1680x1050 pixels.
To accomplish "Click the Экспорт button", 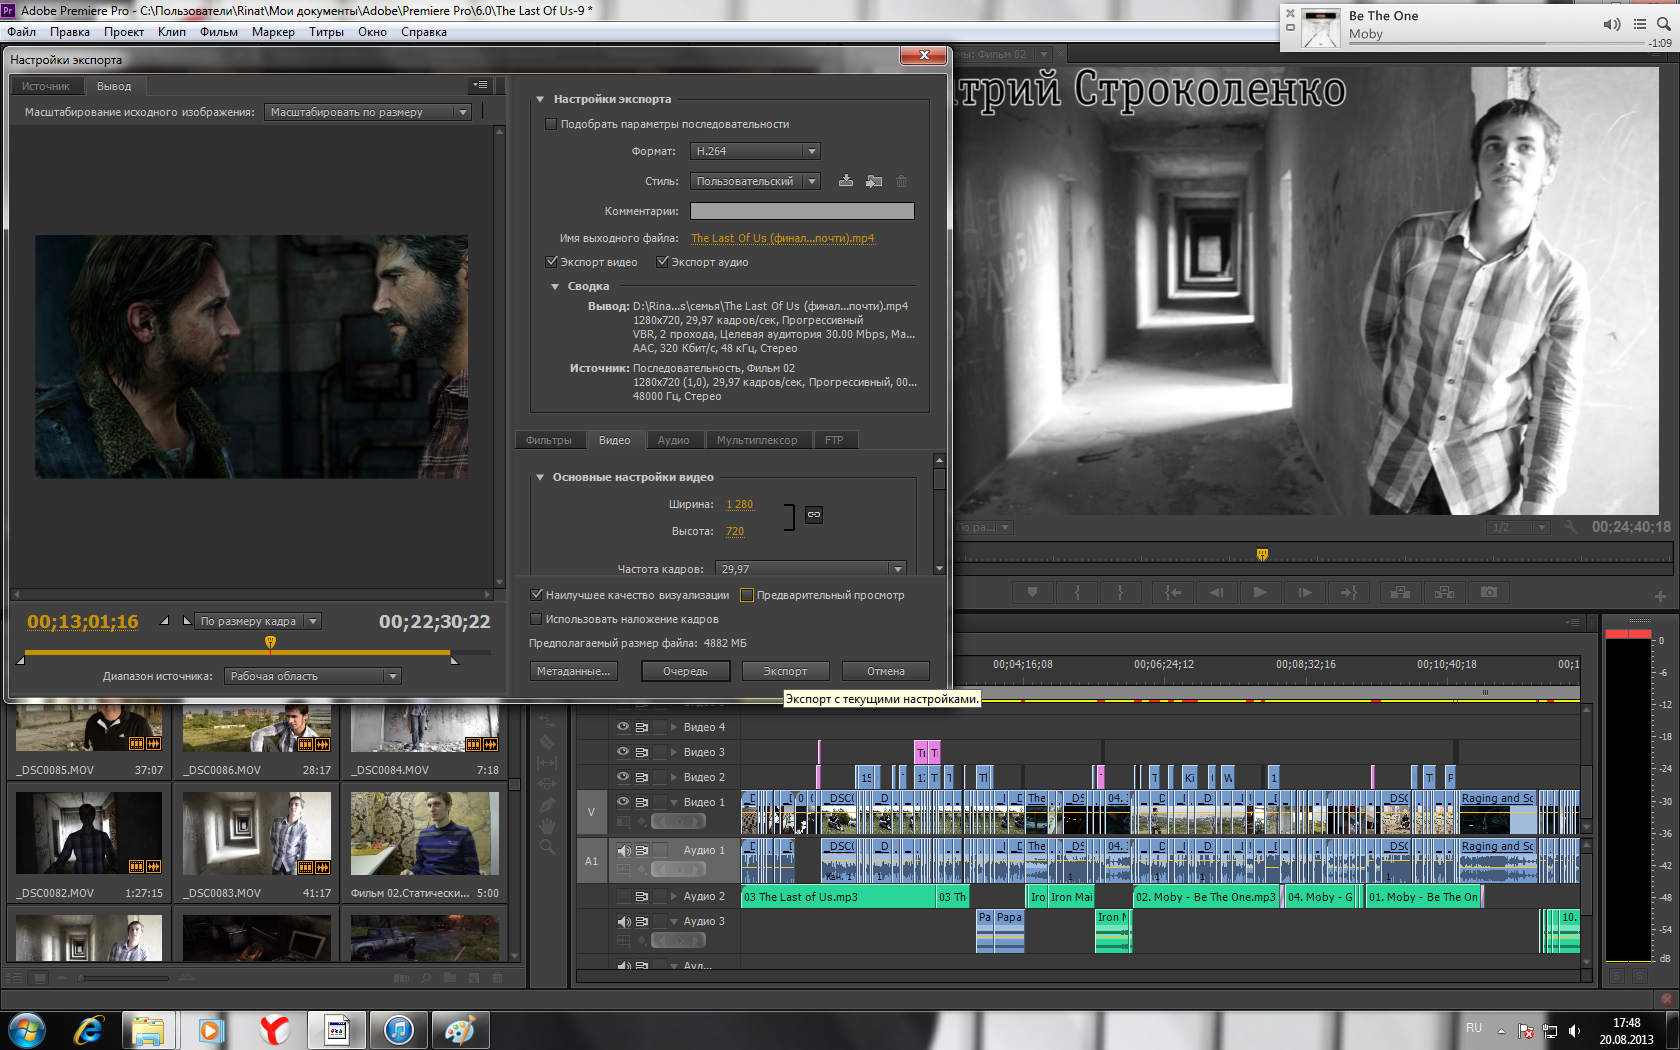I will (x=785, y=671).
